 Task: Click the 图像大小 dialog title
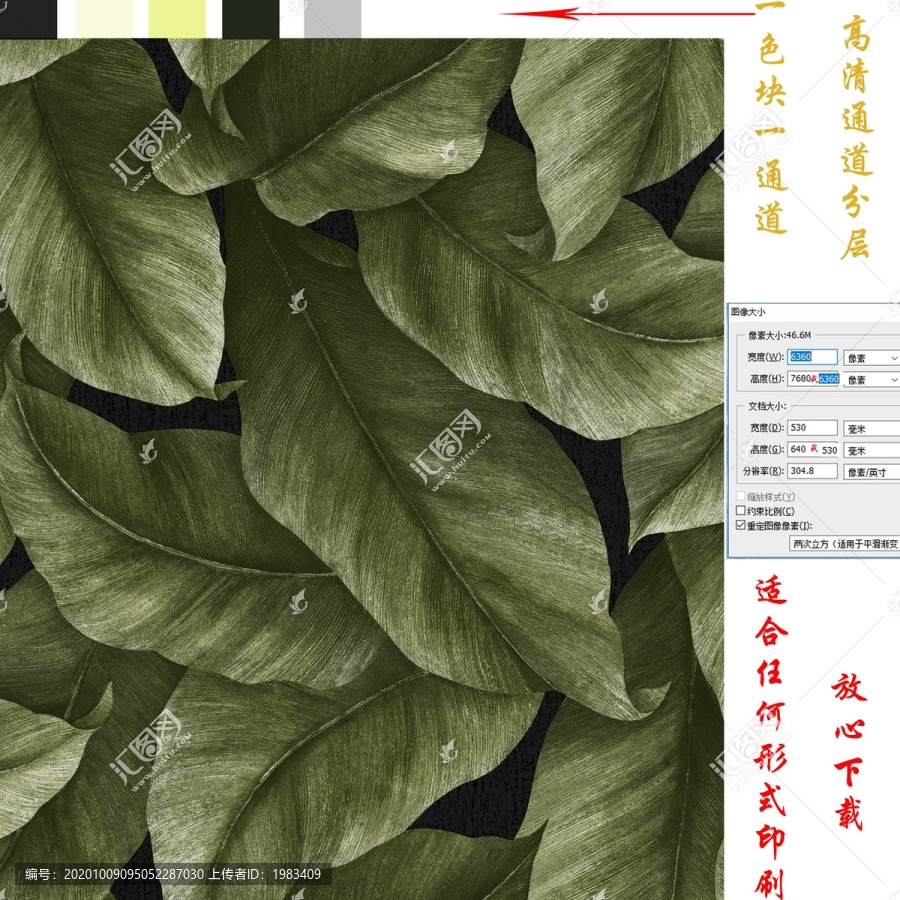pyautogui.click(x=748, y=312)
